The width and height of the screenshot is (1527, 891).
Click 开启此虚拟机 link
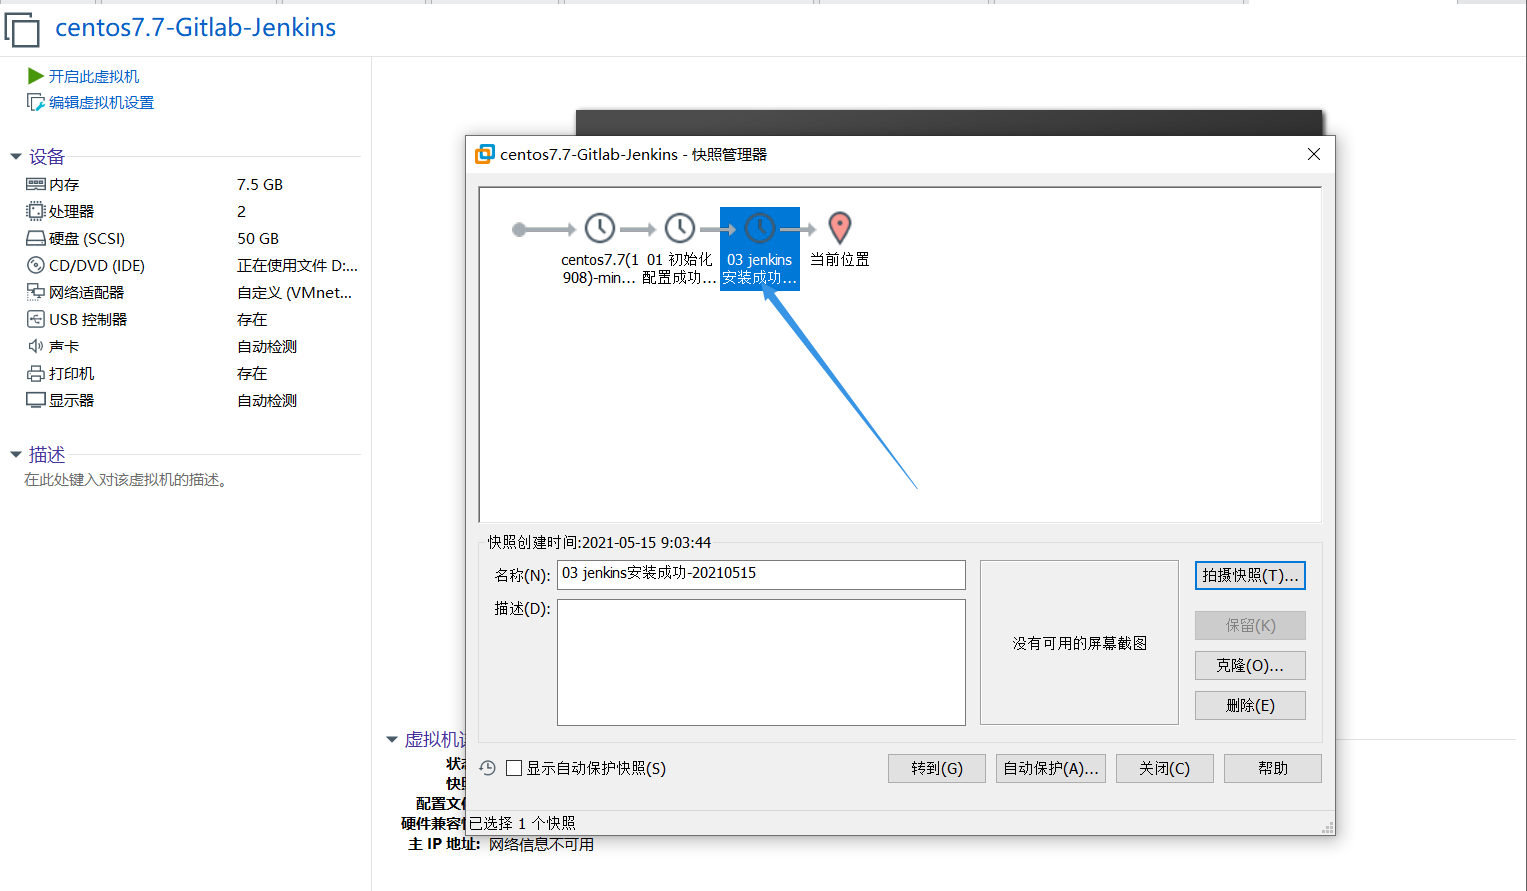point(94,76)
